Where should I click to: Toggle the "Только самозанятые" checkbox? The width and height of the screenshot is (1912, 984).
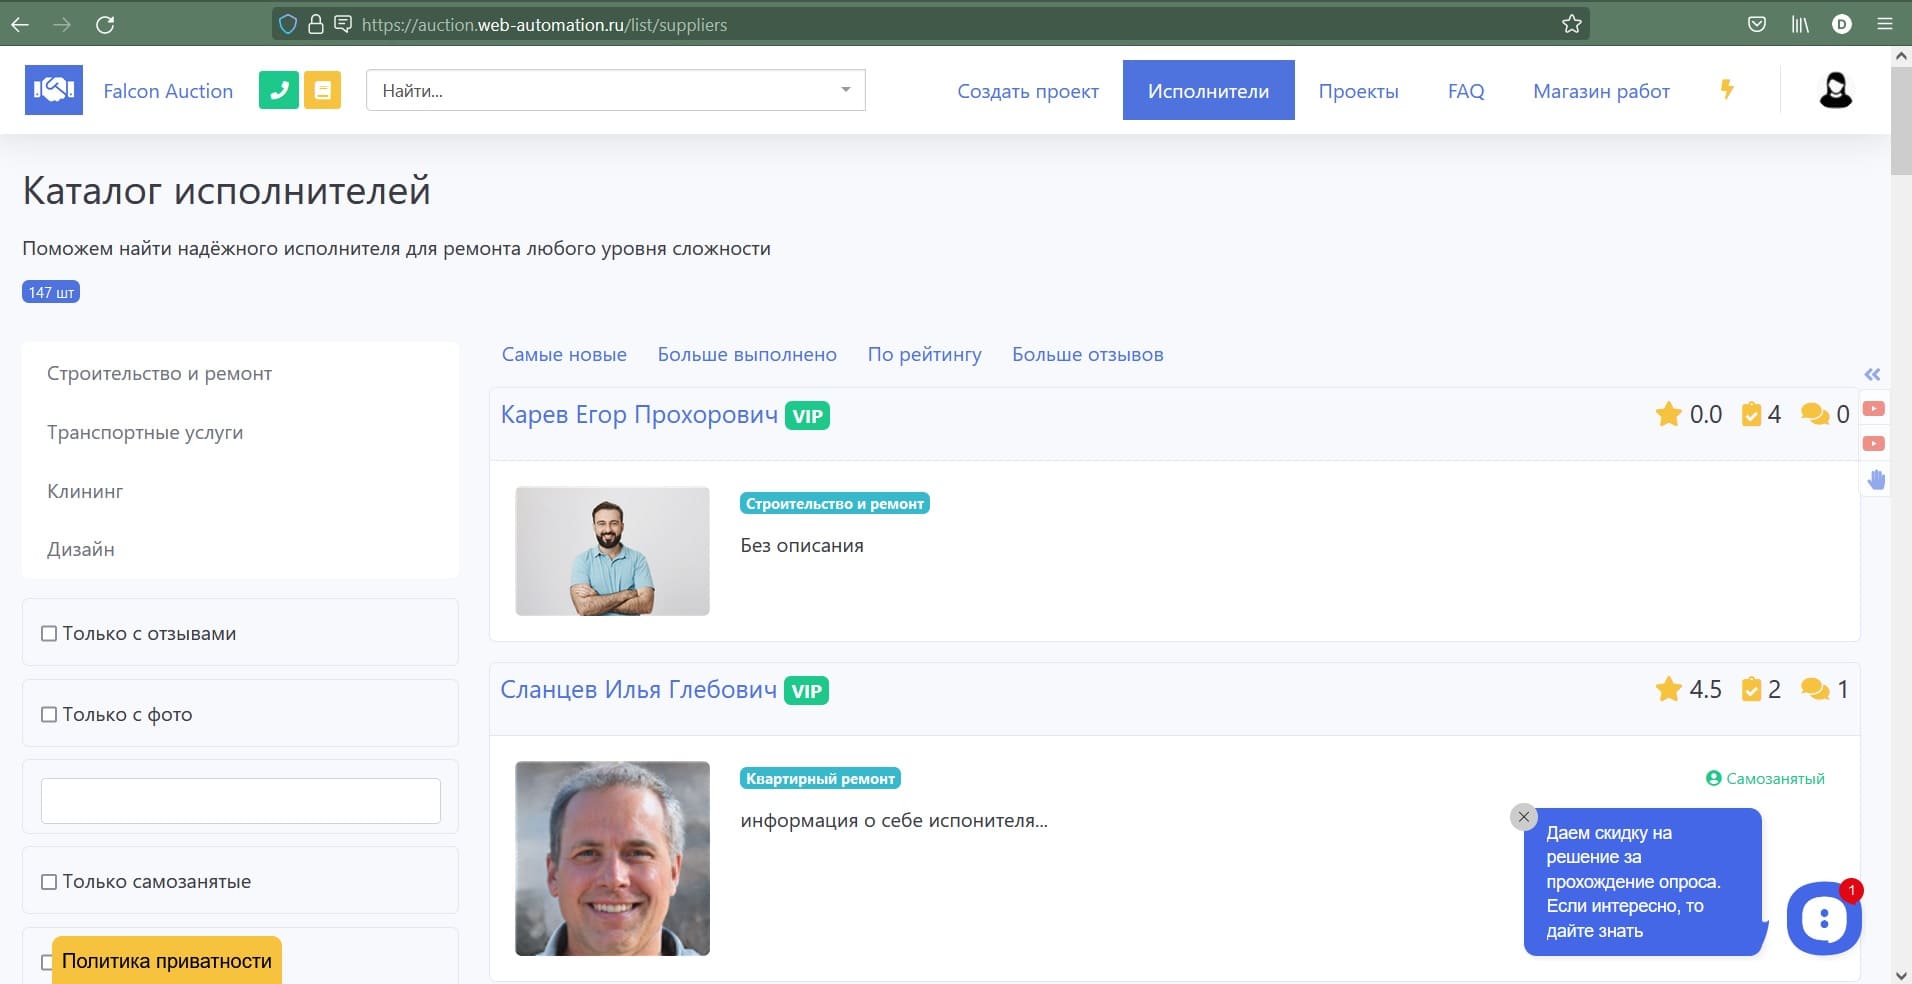pos(49,881)
